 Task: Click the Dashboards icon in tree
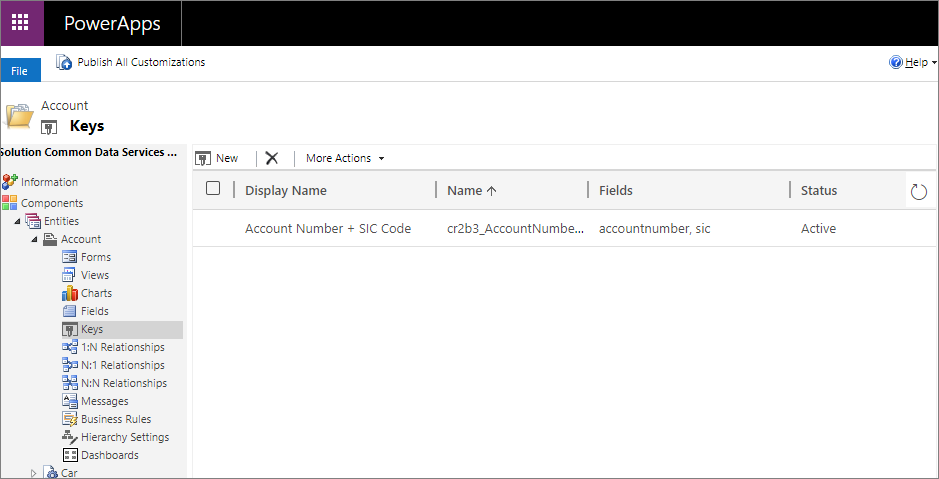point(70,455)
